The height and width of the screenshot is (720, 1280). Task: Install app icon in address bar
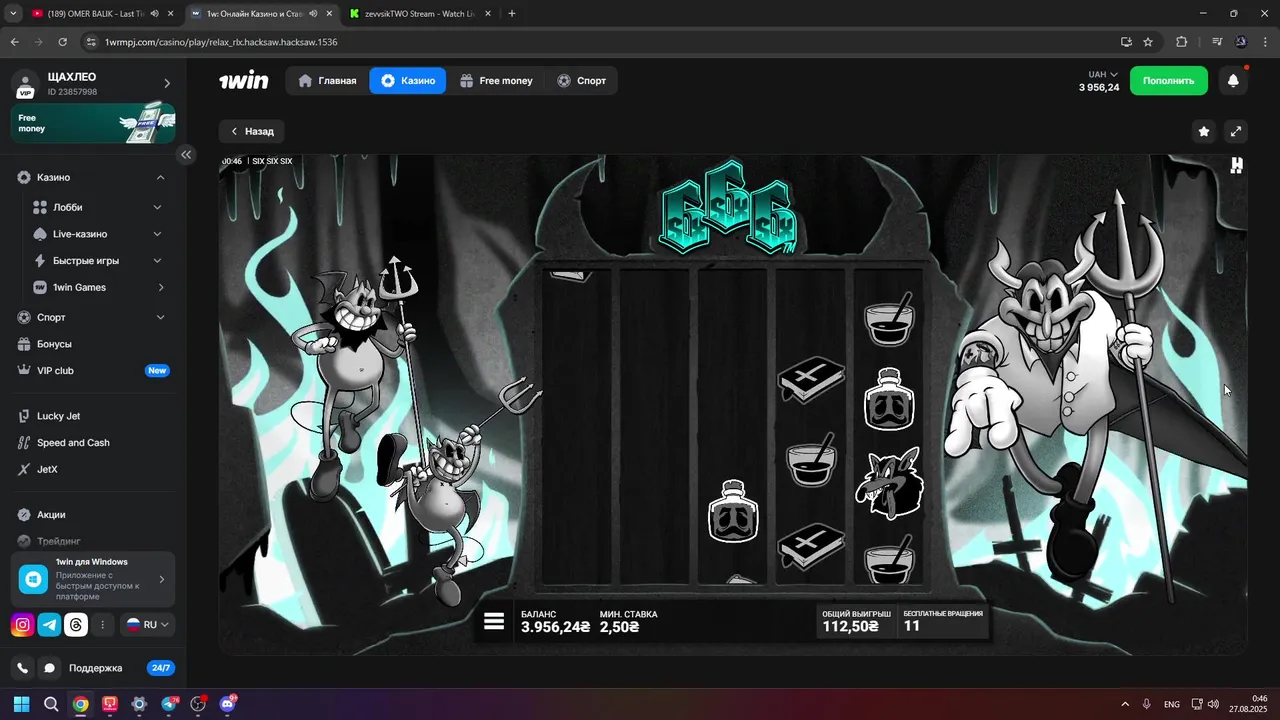point(1126,42)
